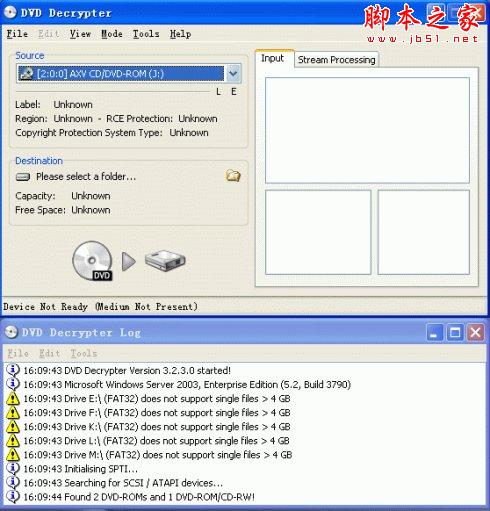
Task: Click the DVD disc decrypt button
Action: (92, 261)
